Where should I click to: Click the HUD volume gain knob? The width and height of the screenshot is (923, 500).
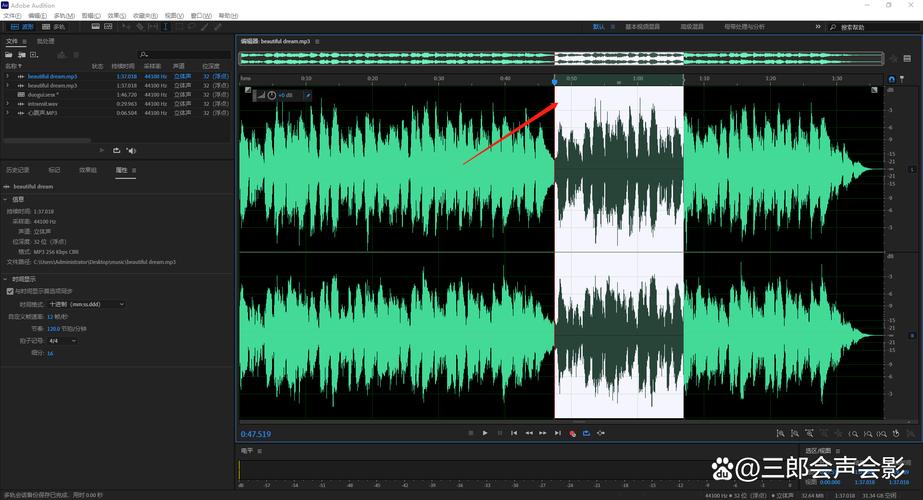point(271,95)
